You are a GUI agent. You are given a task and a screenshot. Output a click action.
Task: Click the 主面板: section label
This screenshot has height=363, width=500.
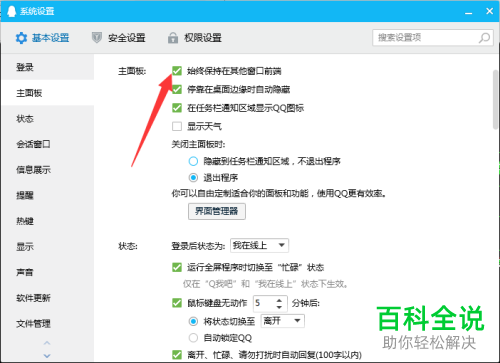(132, 71)
